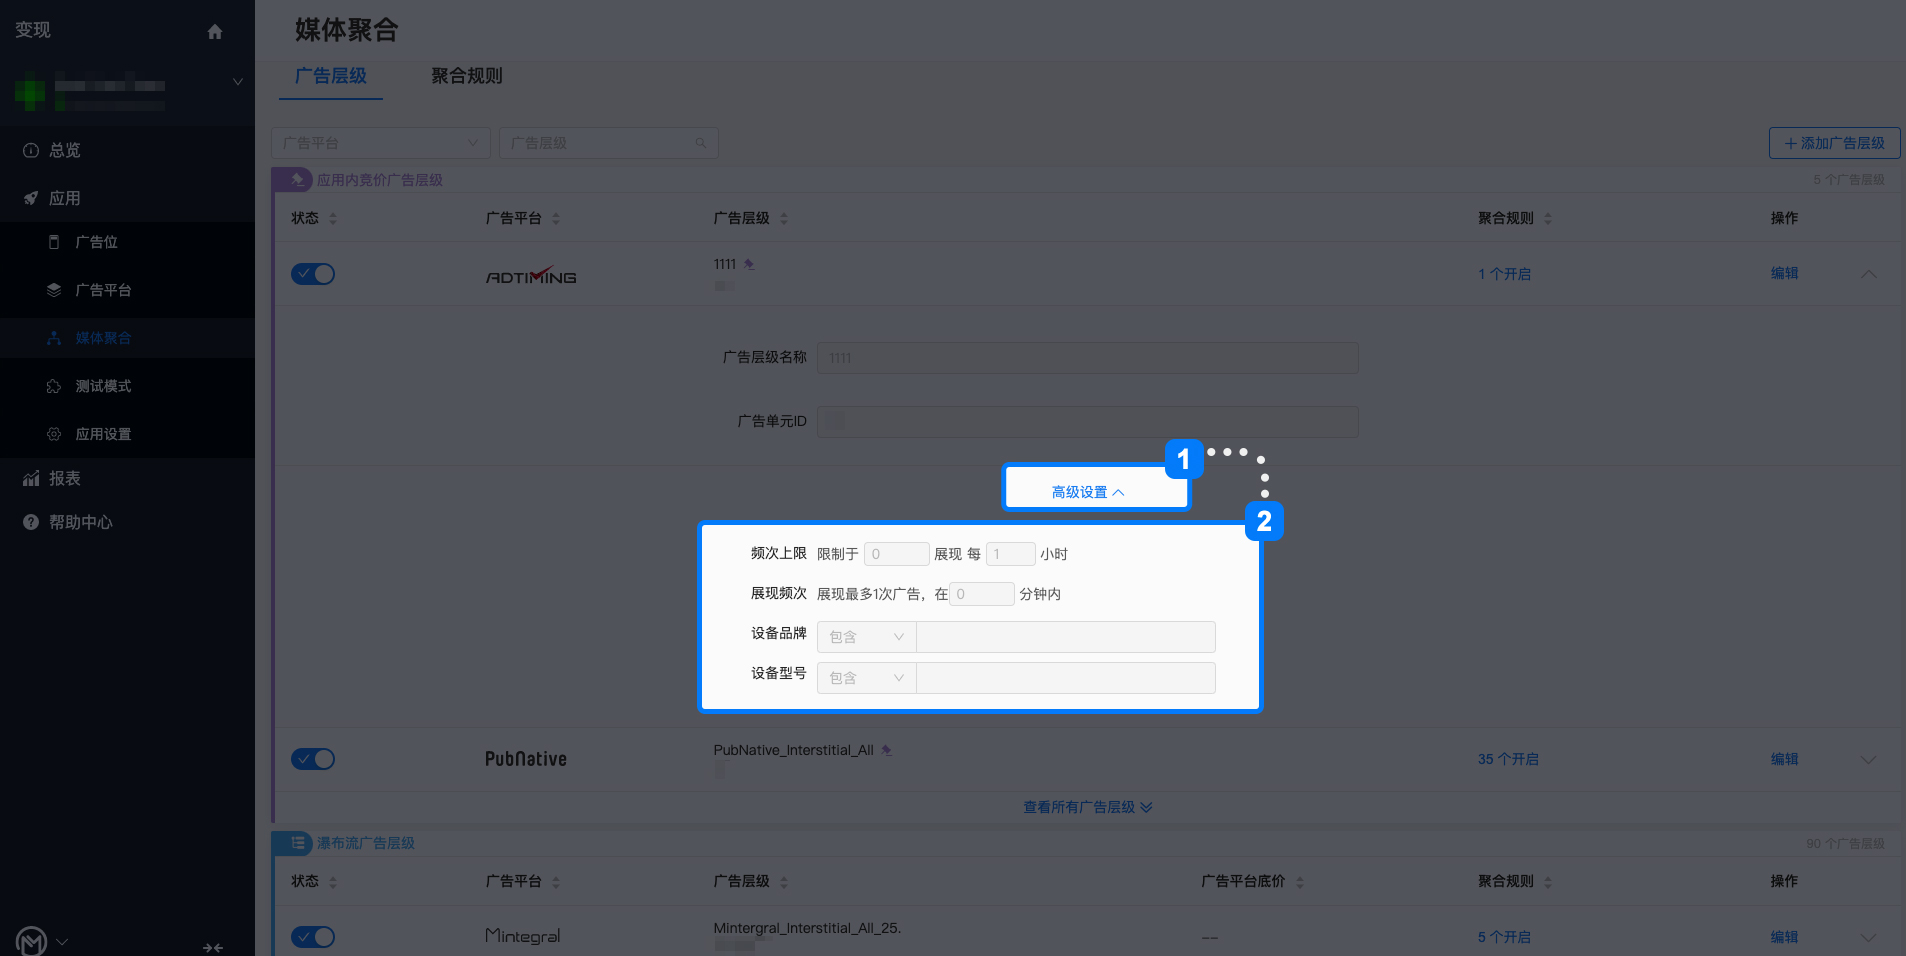Sort bidding table by 广告层级 column
1906x956 pixels.
click(784, 218)
